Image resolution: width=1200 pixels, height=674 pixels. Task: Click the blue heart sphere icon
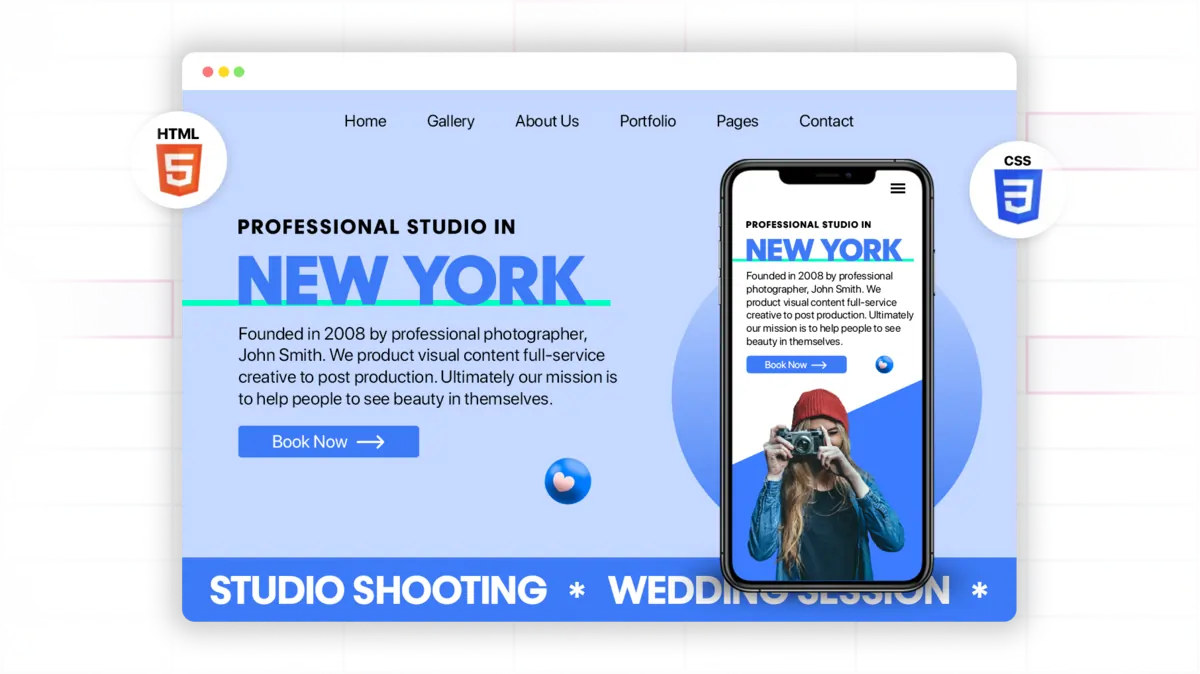point(567,481)
